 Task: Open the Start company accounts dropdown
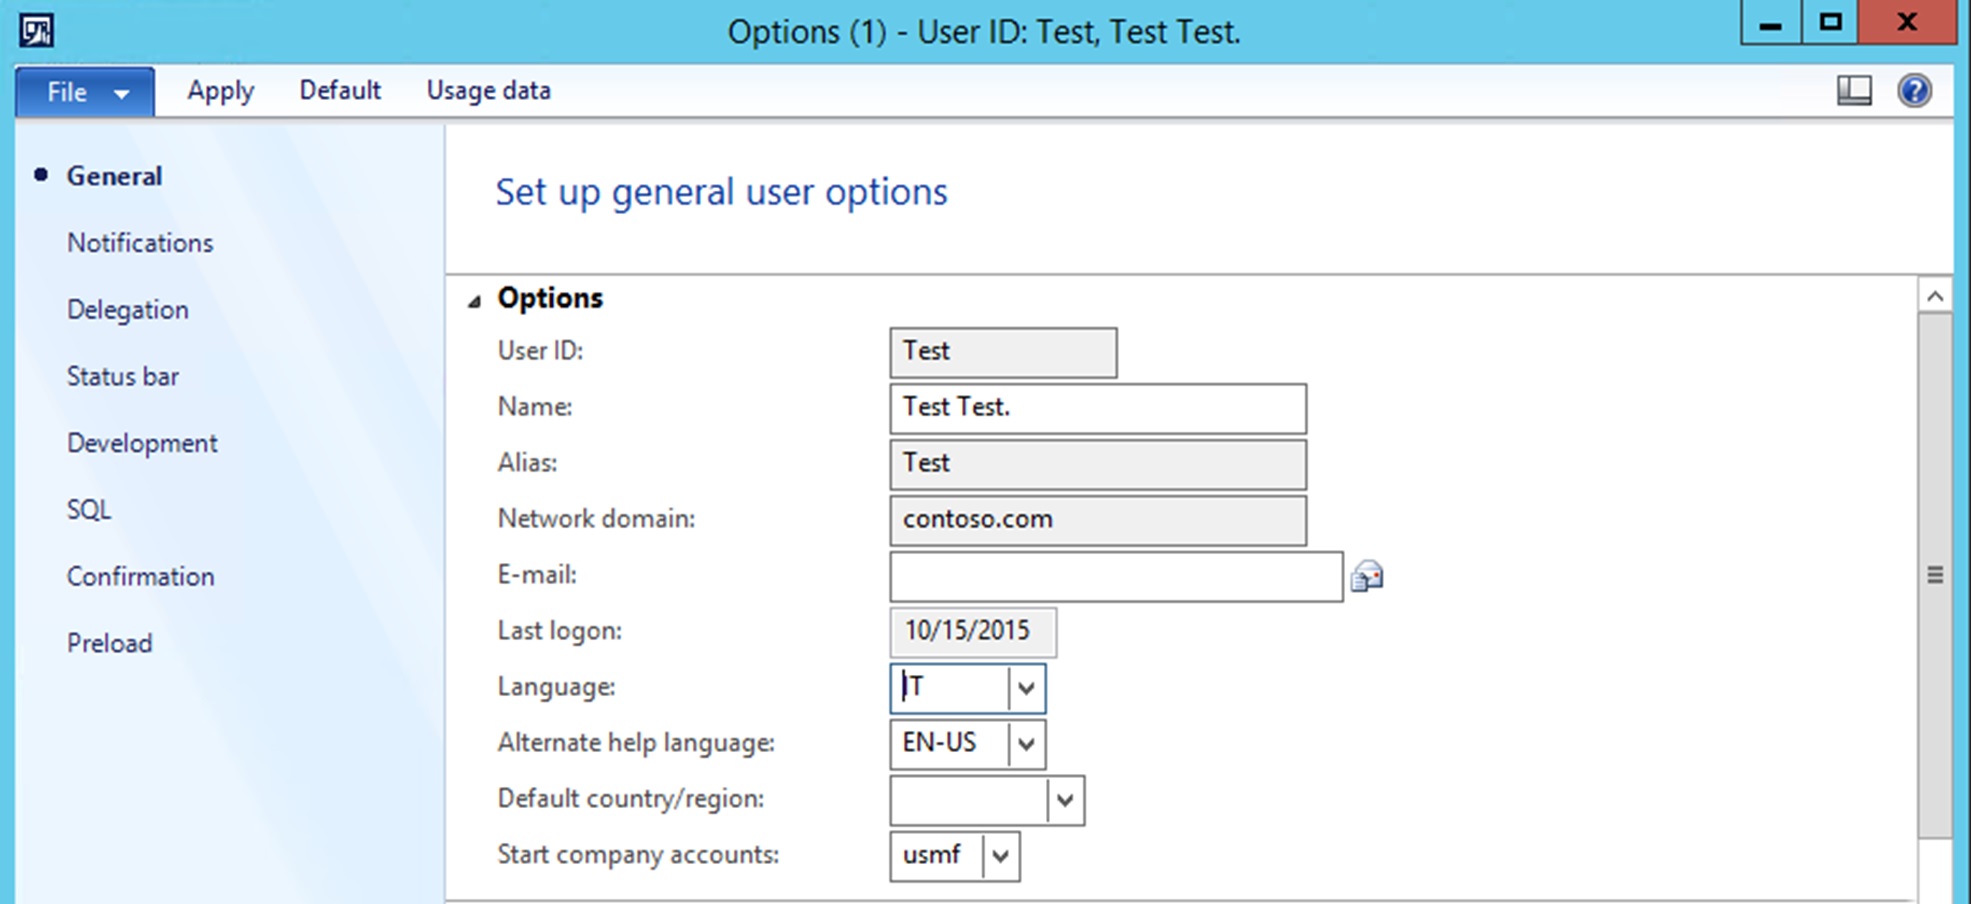(x=999, y=856)
